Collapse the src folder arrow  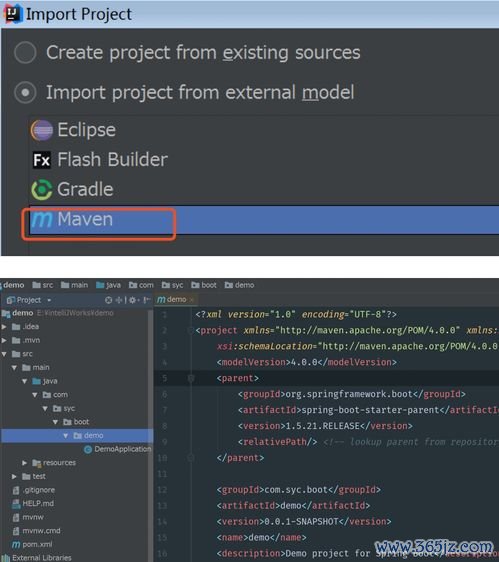4,354
